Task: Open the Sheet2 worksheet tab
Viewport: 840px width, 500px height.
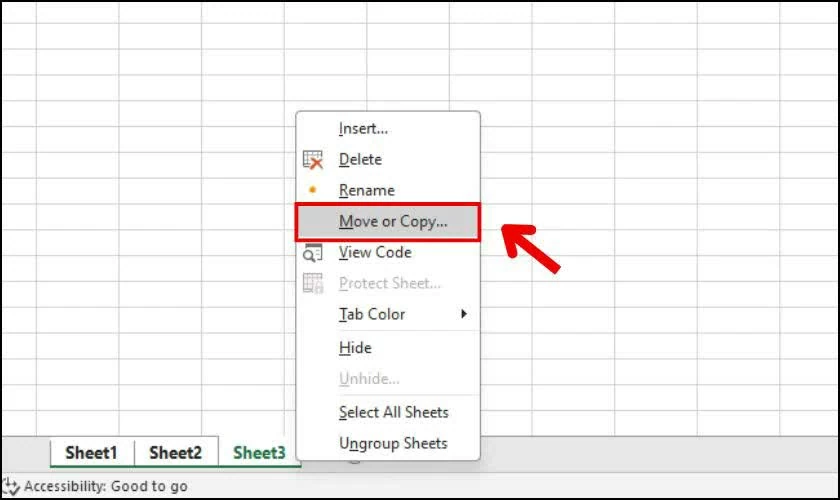Action: pyautogui.click(x=175, y=453)
